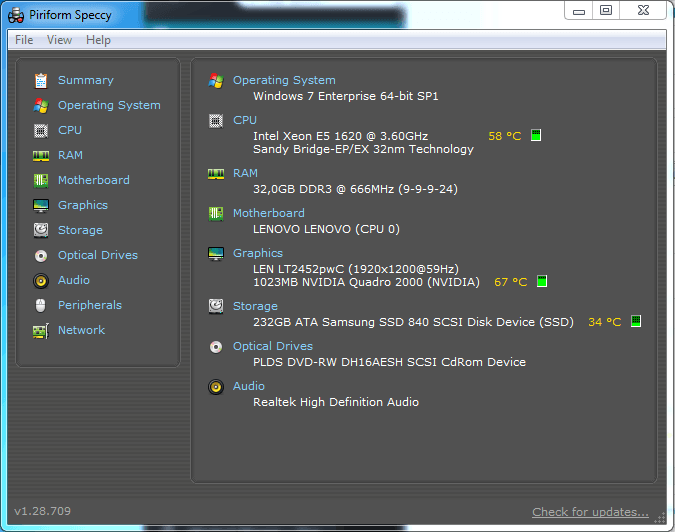
Task: Click the Graphics 67 °C temperature indicator
Action: click(x=542, y=282)
